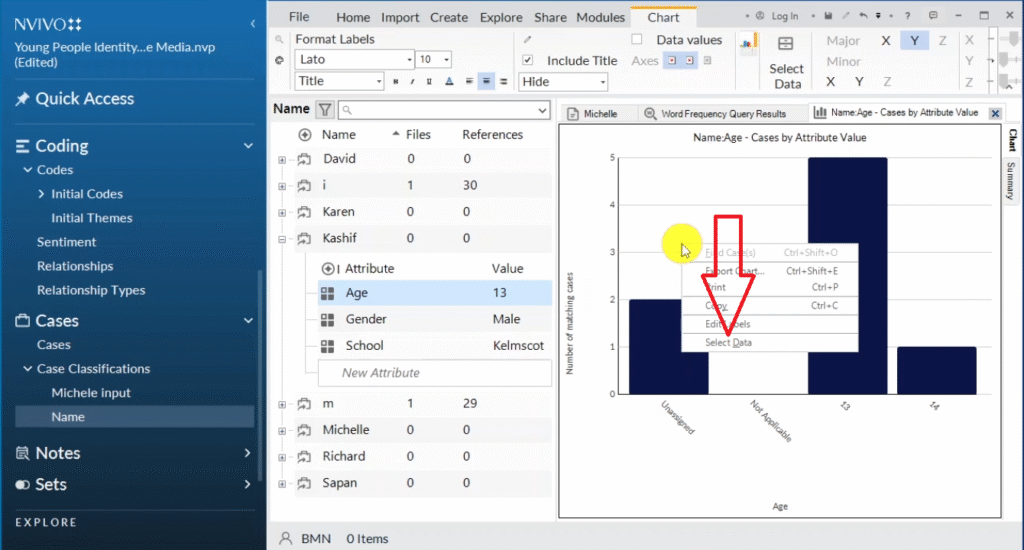
Task: Click the Quick Access pin icon
Action: [x=22, y=99]
